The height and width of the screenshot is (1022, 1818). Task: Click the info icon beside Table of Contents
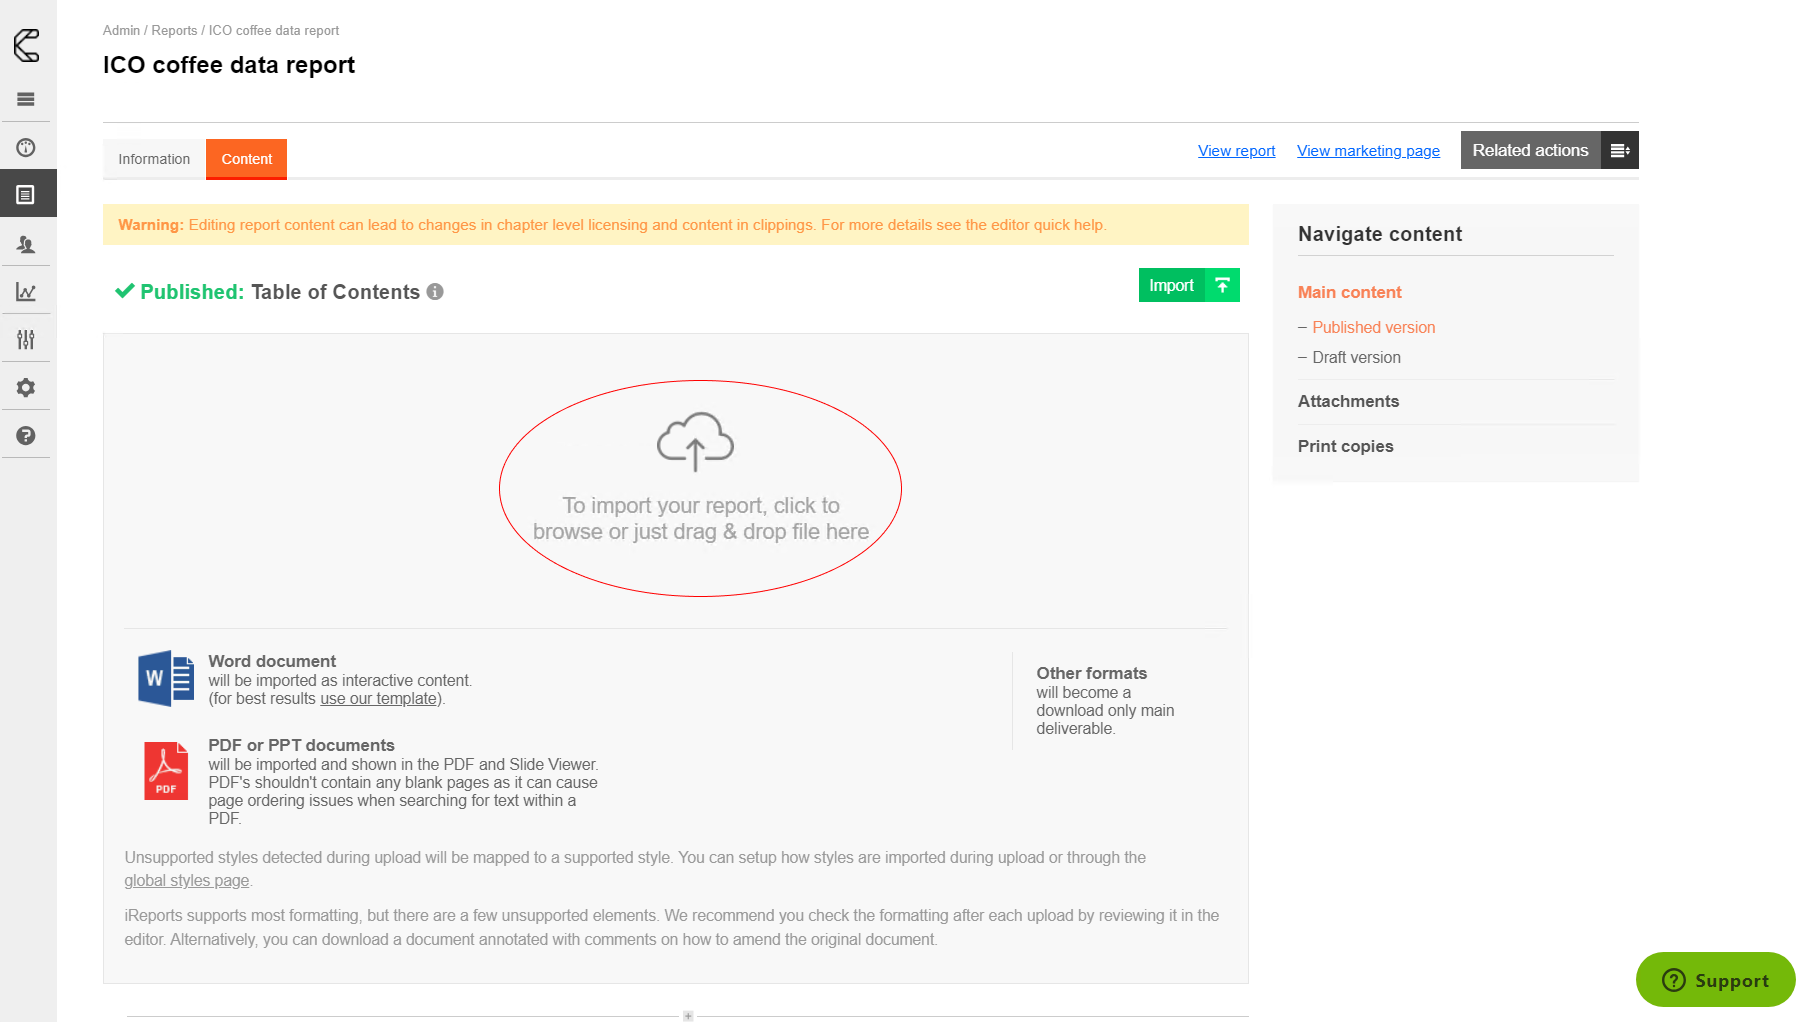[435, 292]
